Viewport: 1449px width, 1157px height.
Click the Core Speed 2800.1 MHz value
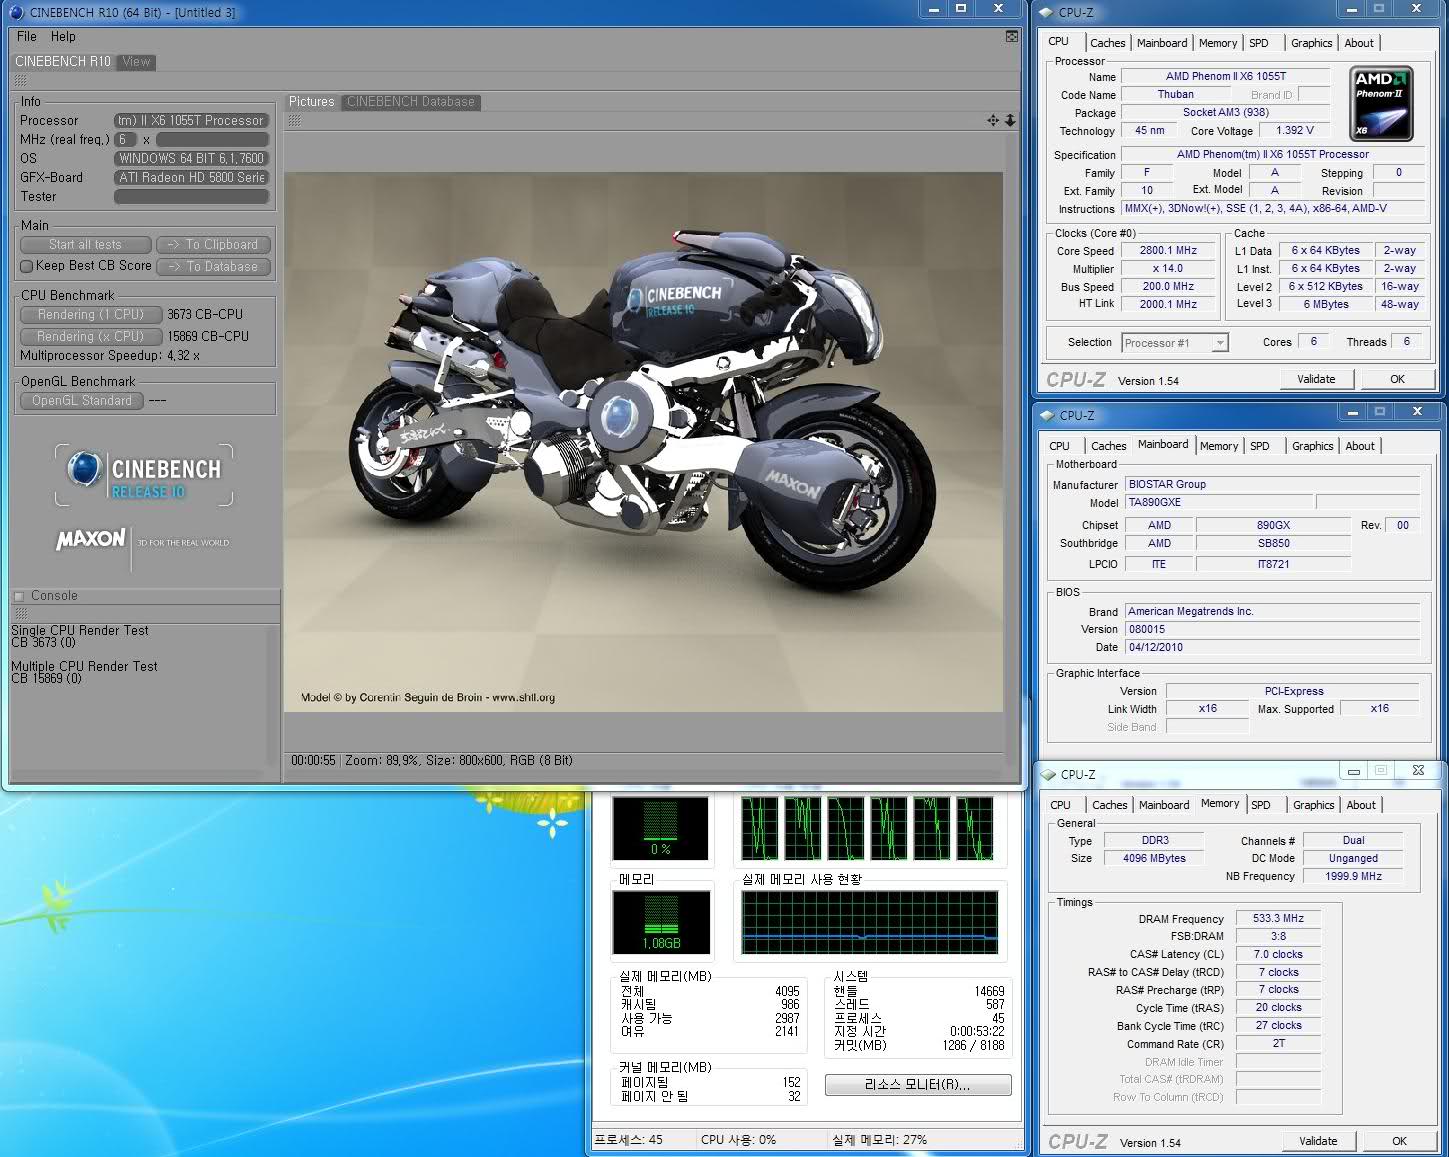(1168, 251)
